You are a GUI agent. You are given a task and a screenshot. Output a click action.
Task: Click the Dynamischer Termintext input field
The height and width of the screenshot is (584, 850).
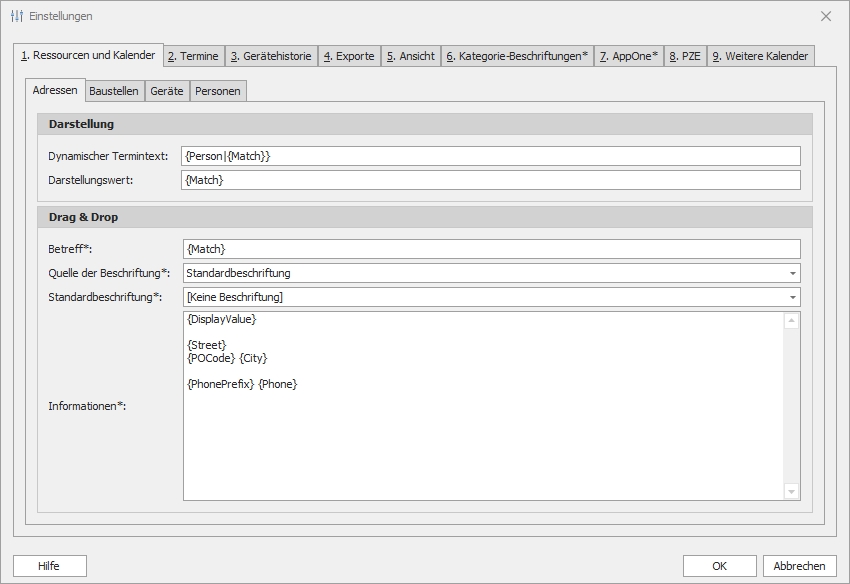pos(491,156)
